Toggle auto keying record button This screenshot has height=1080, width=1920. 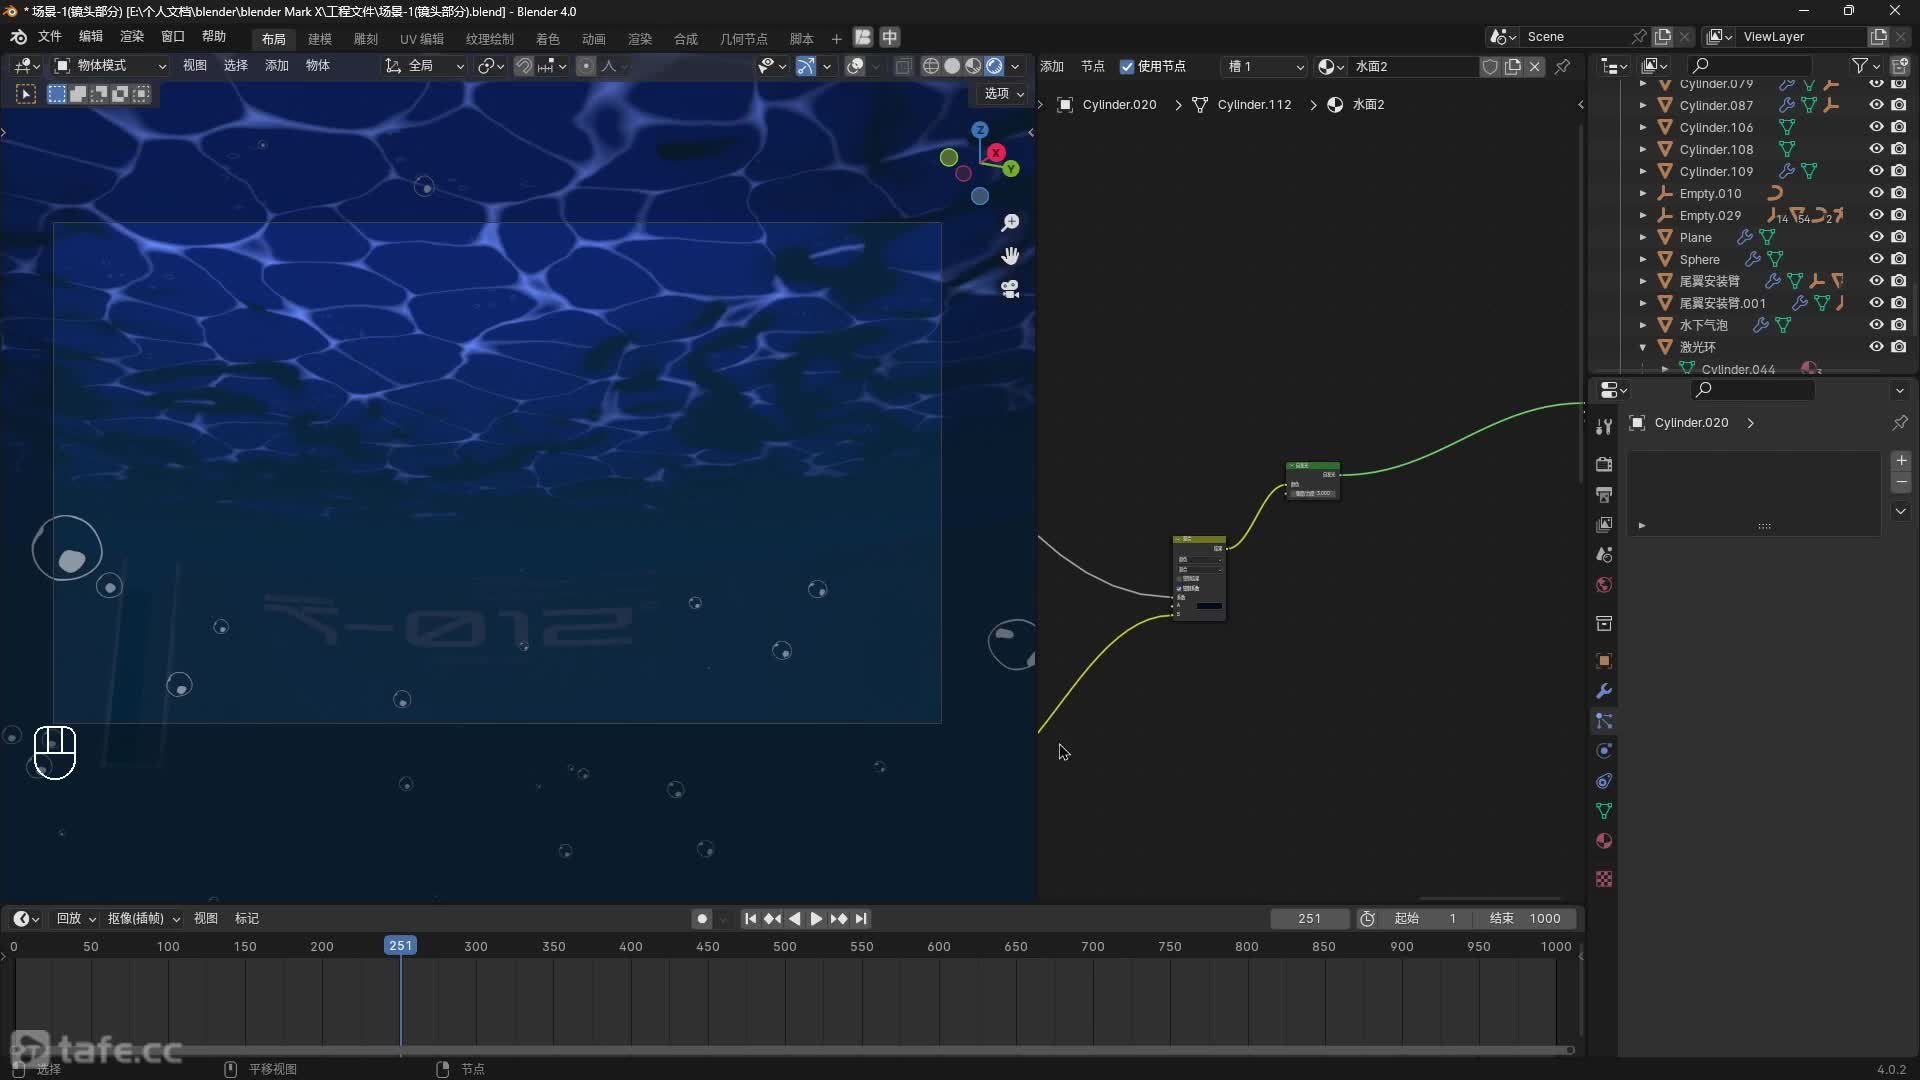(702, 919)
